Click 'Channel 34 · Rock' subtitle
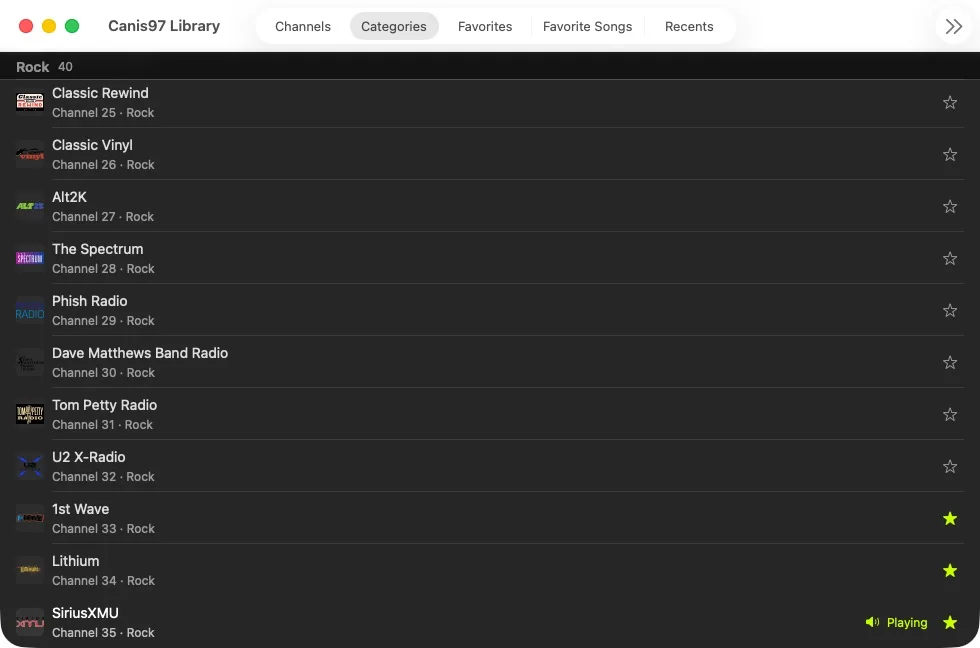 [103, 581]
